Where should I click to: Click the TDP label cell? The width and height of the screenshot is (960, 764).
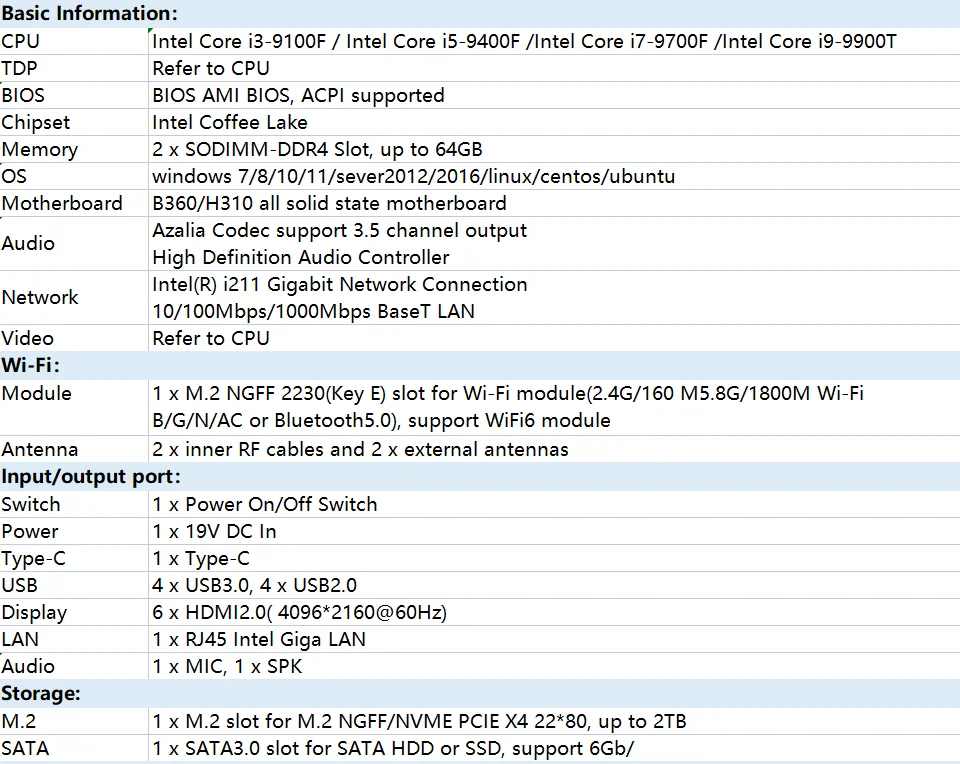pyautogui.click(x=73, y=69)
